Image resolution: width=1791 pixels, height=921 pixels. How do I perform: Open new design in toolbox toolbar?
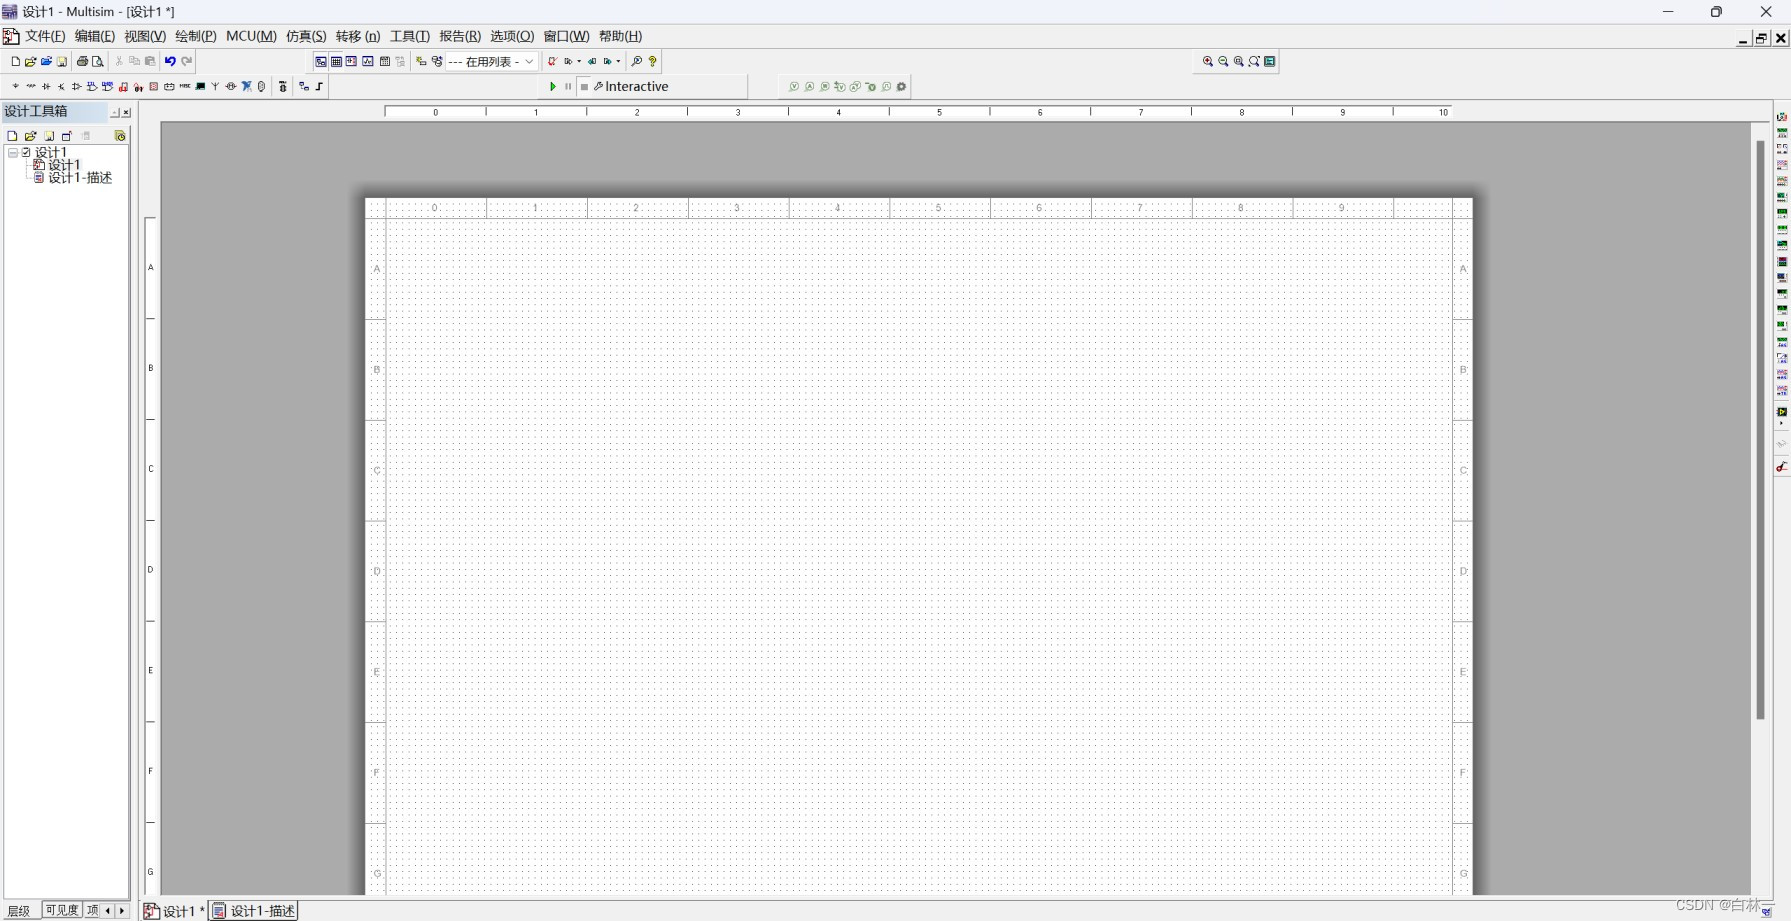coord(12,136)
